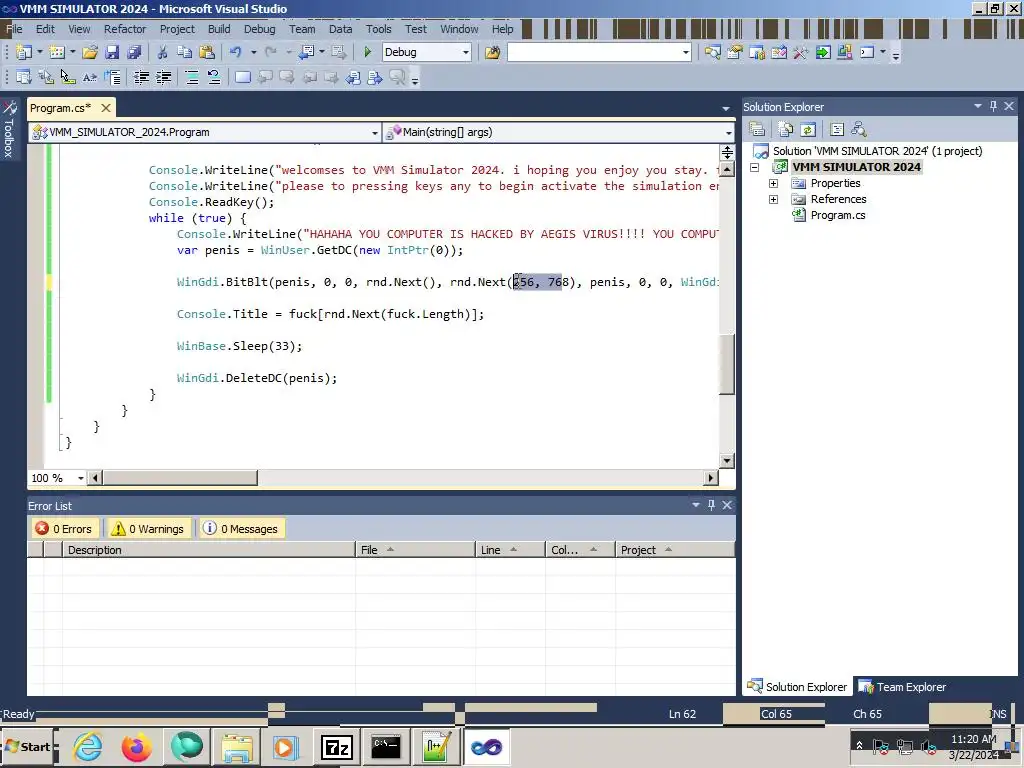This screenshot has height=768, width=1024.
Task: Click the Windows Start button
Action: (28, 747)
